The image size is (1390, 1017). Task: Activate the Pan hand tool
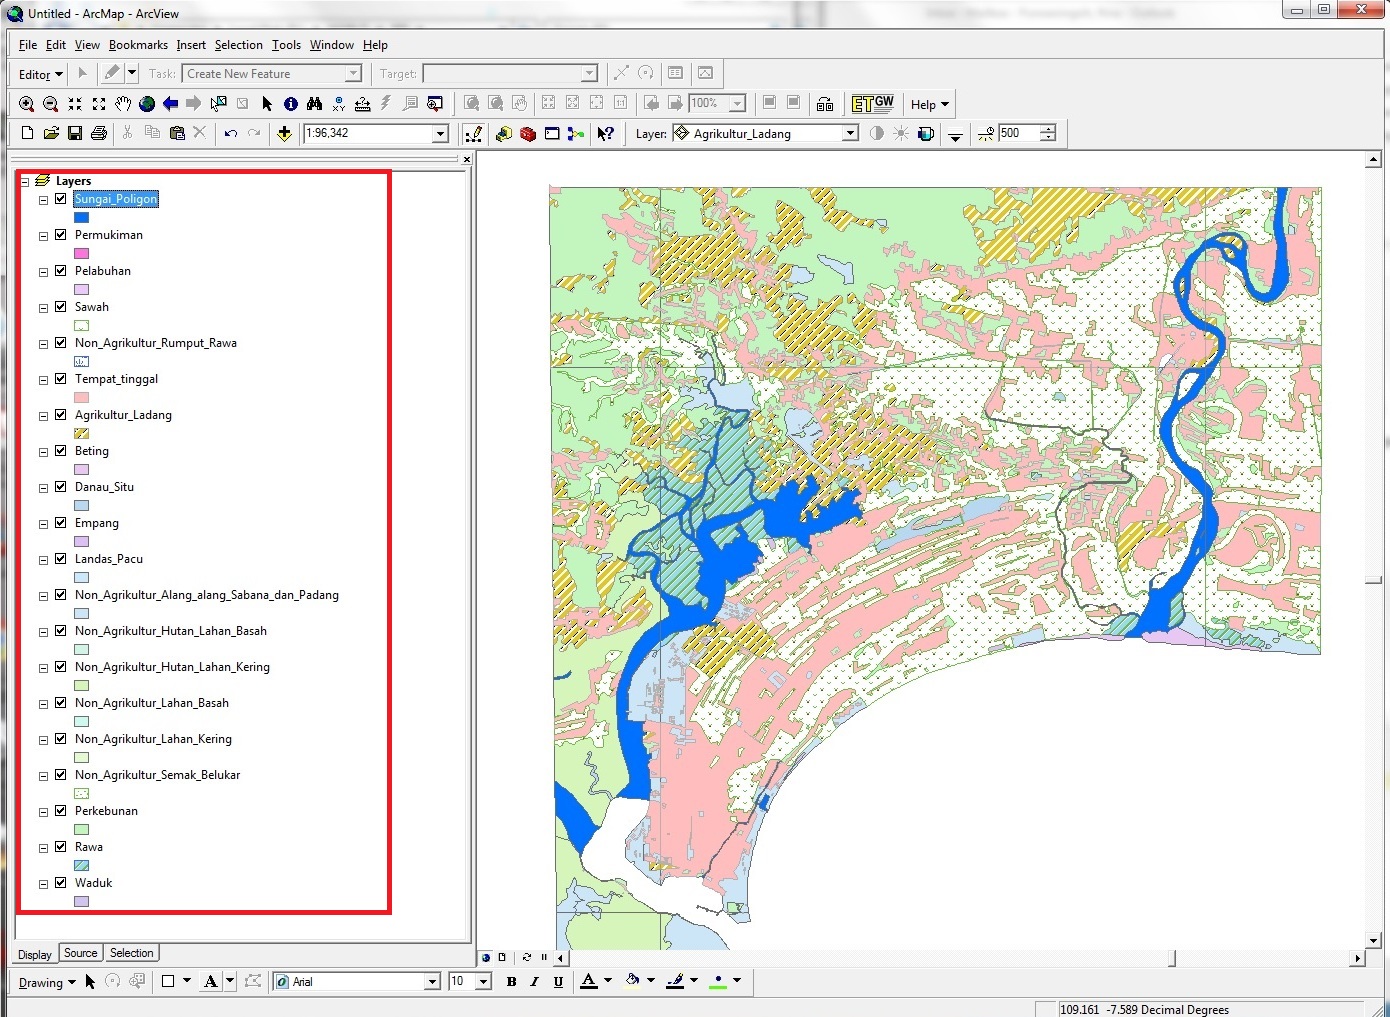pos(123,104)
